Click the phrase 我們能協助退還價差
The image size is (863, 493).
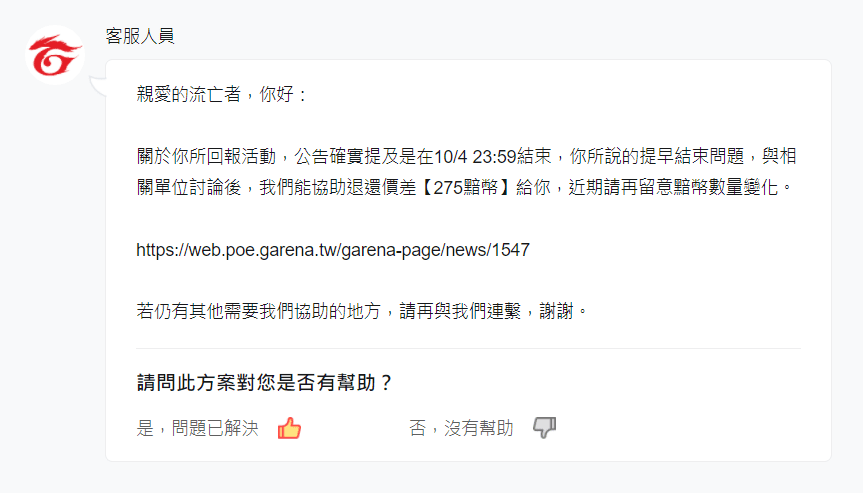tap(338, 188)
